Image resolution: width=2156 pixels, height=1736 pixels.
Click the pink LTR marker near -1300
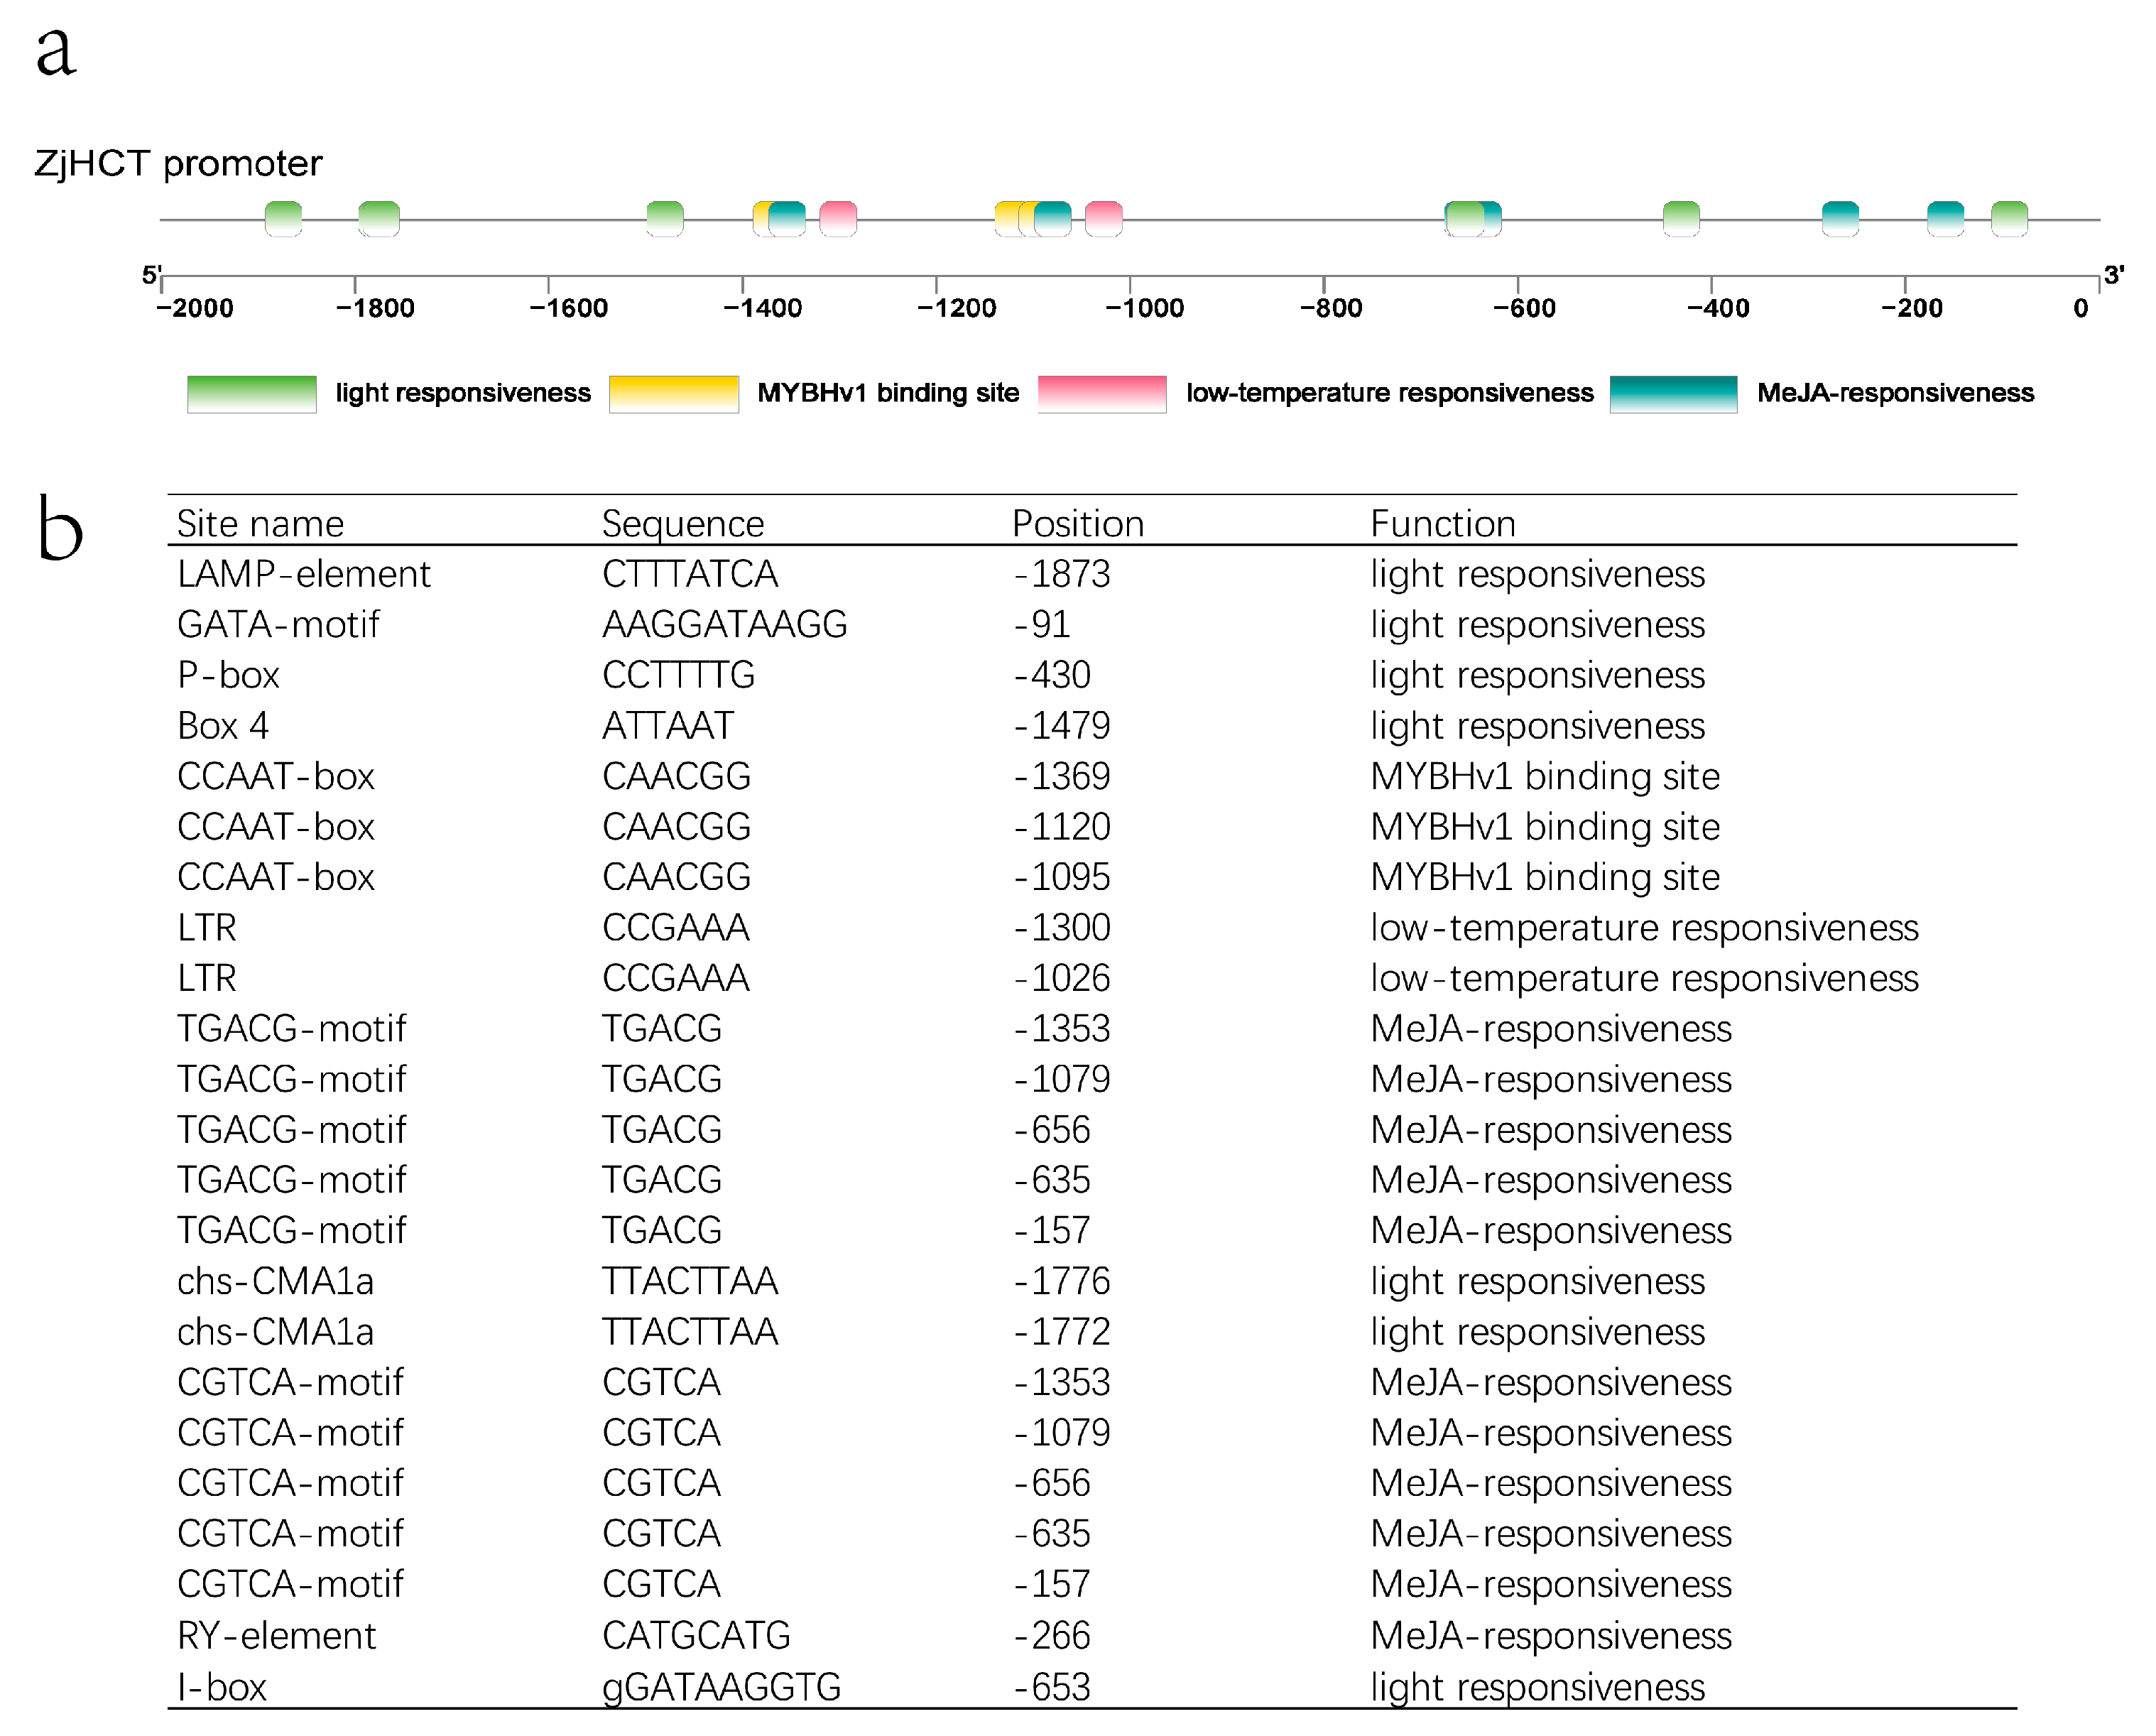[x=838, y=219]
